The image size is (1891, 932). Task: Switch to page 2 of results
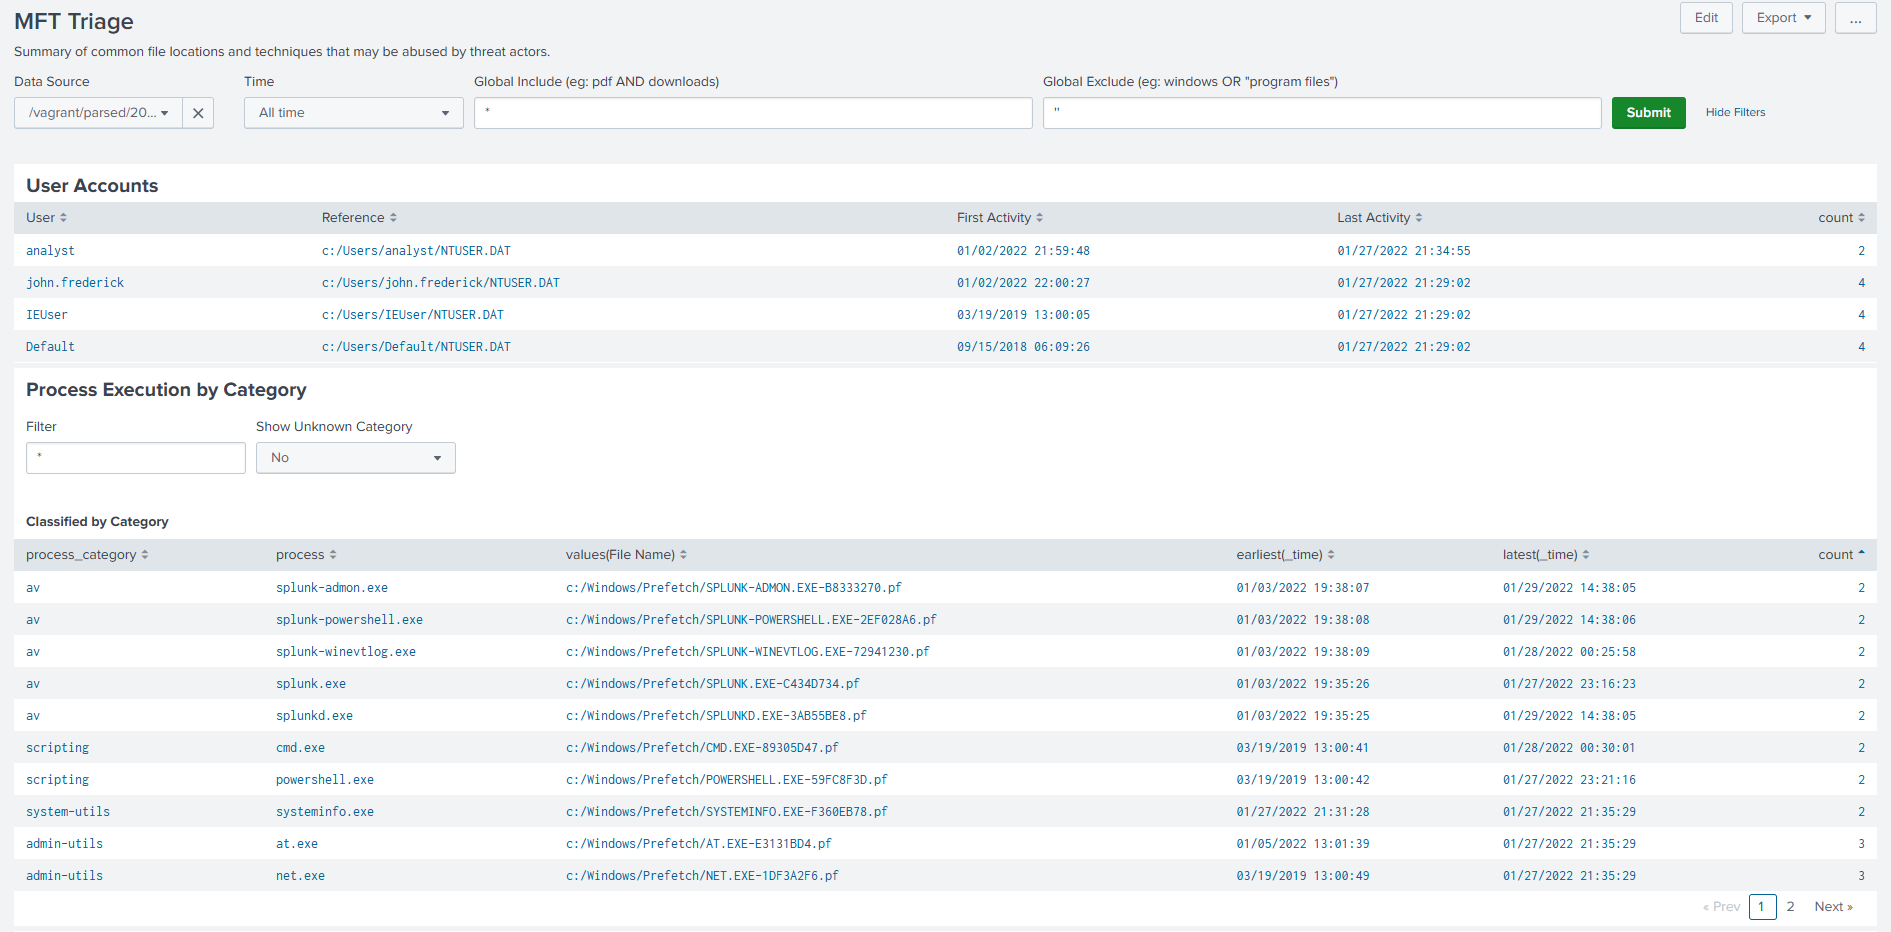pyautogui.click(x=1790, y=906)
